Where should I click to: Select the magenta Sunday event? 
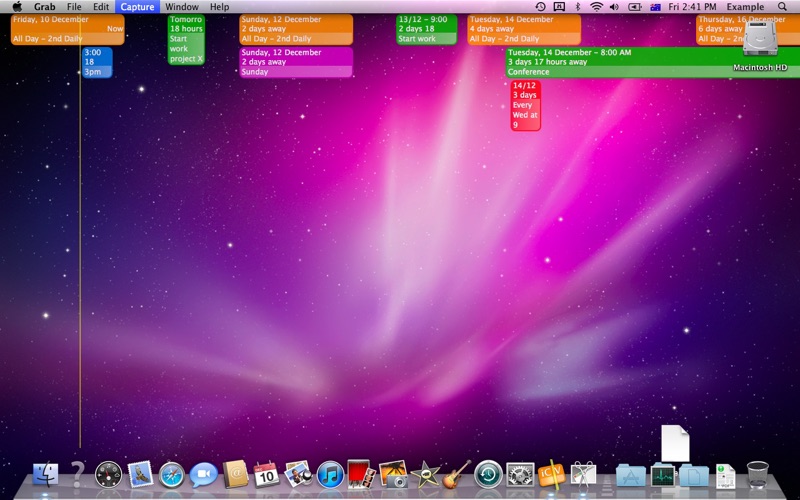click(x=296, y=62)
